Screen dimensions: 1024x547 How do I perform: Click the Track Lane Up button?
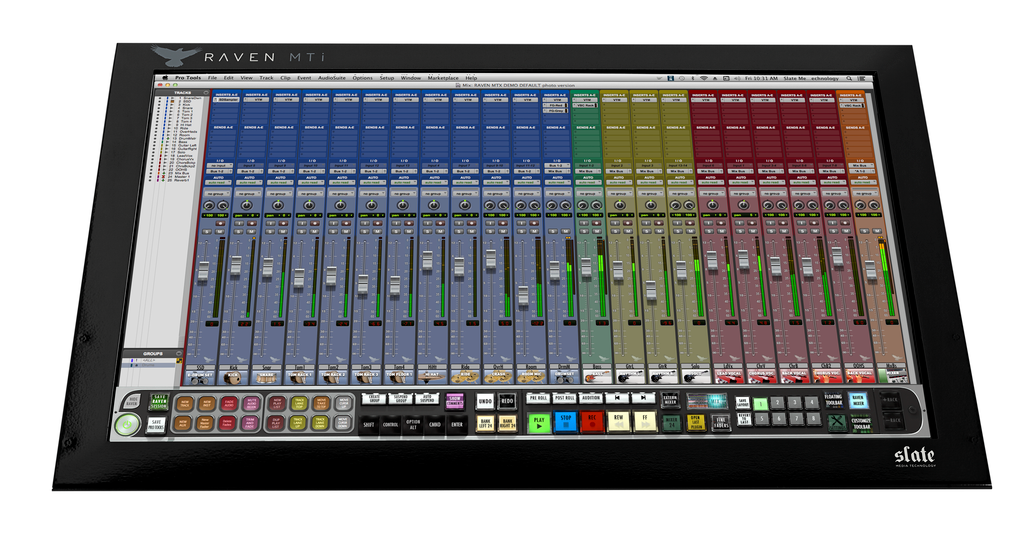(298, 423)
